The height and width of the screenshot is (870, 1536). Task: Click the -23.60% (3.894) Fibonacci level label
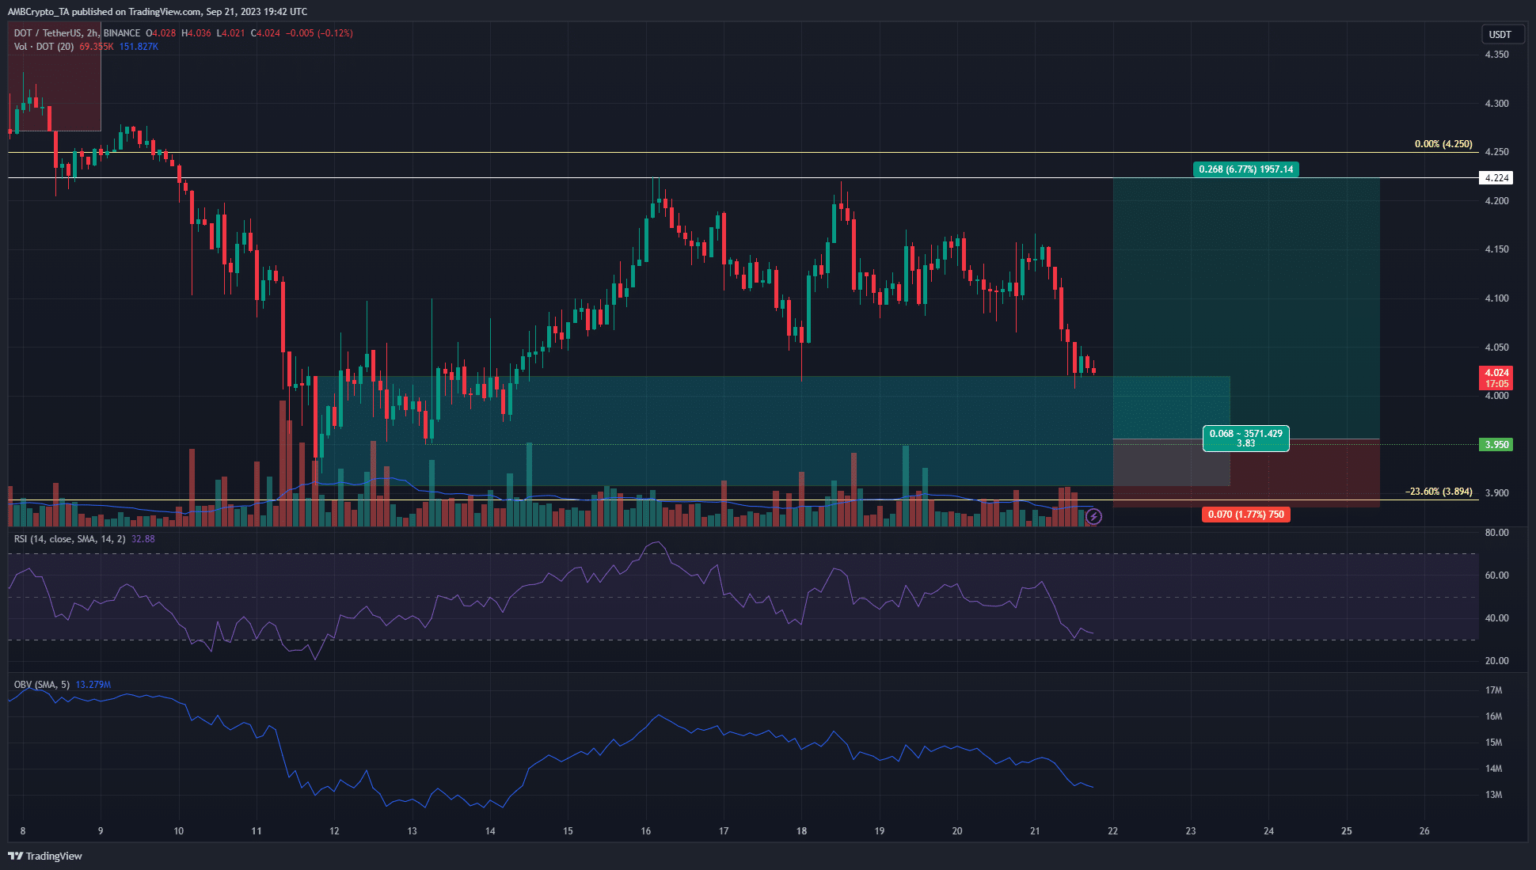pos(1438,491)
